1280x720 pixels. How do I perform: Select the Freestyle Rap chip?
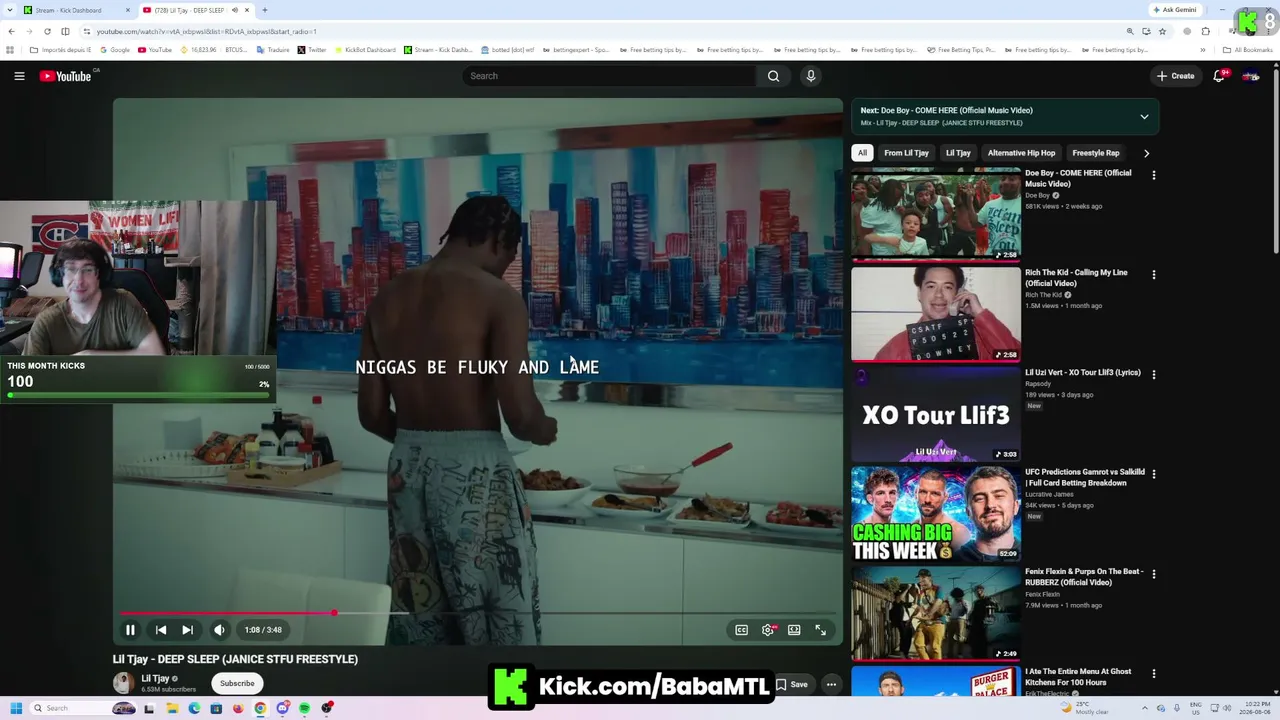(x=1095, y=153)
